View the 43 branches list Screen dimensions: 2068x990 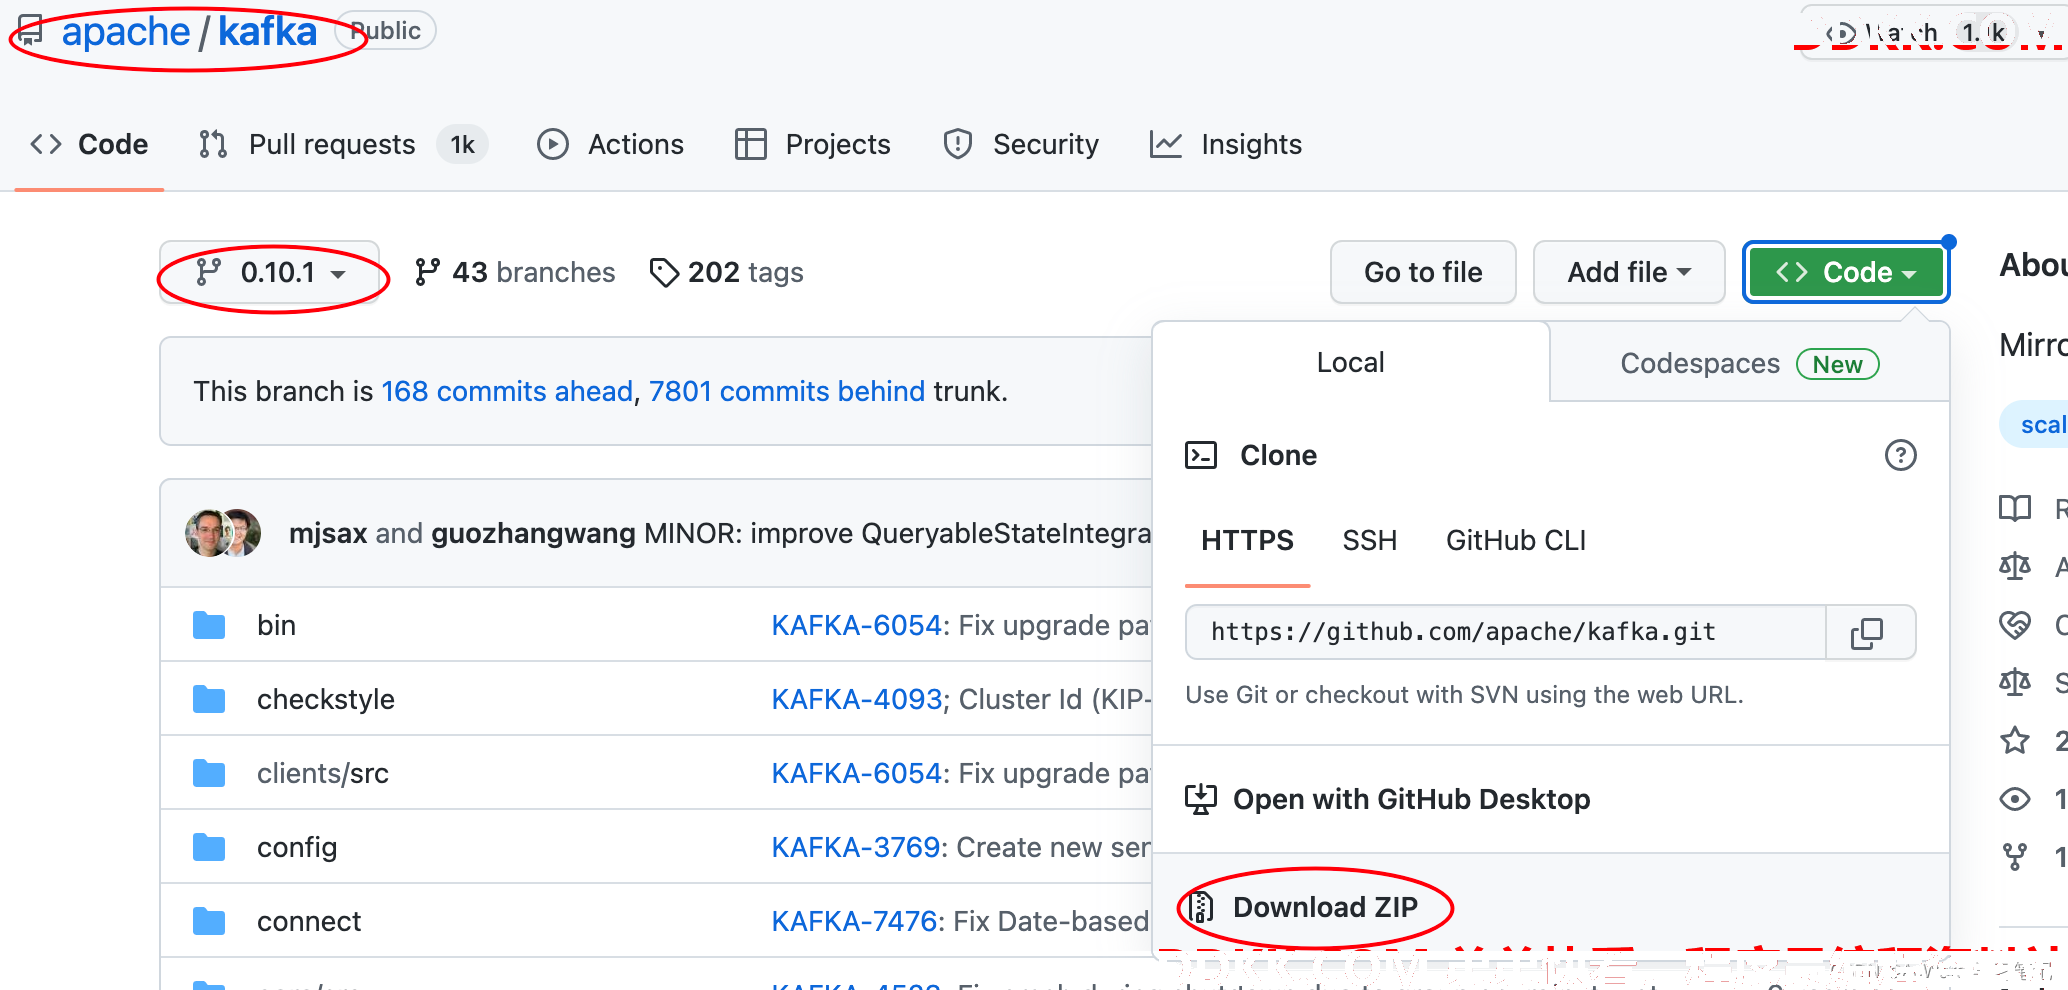coord(515,272)
